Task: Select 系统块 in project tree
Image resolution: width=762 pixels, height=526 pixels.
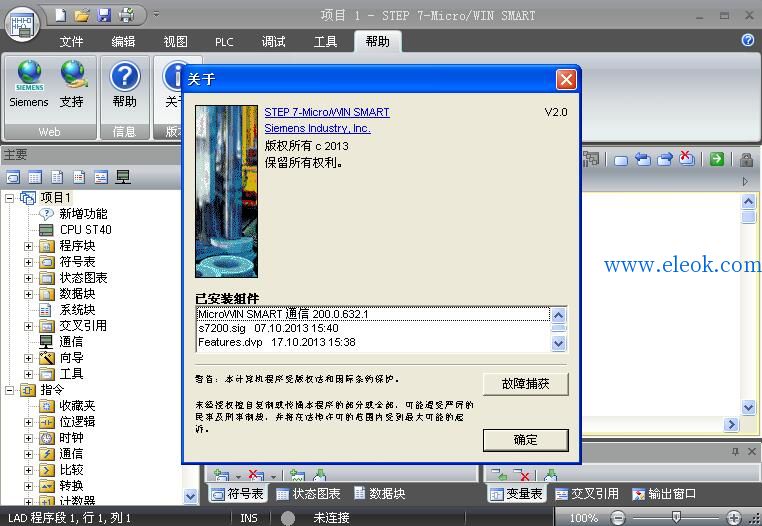Action: (x=77, y=310)
